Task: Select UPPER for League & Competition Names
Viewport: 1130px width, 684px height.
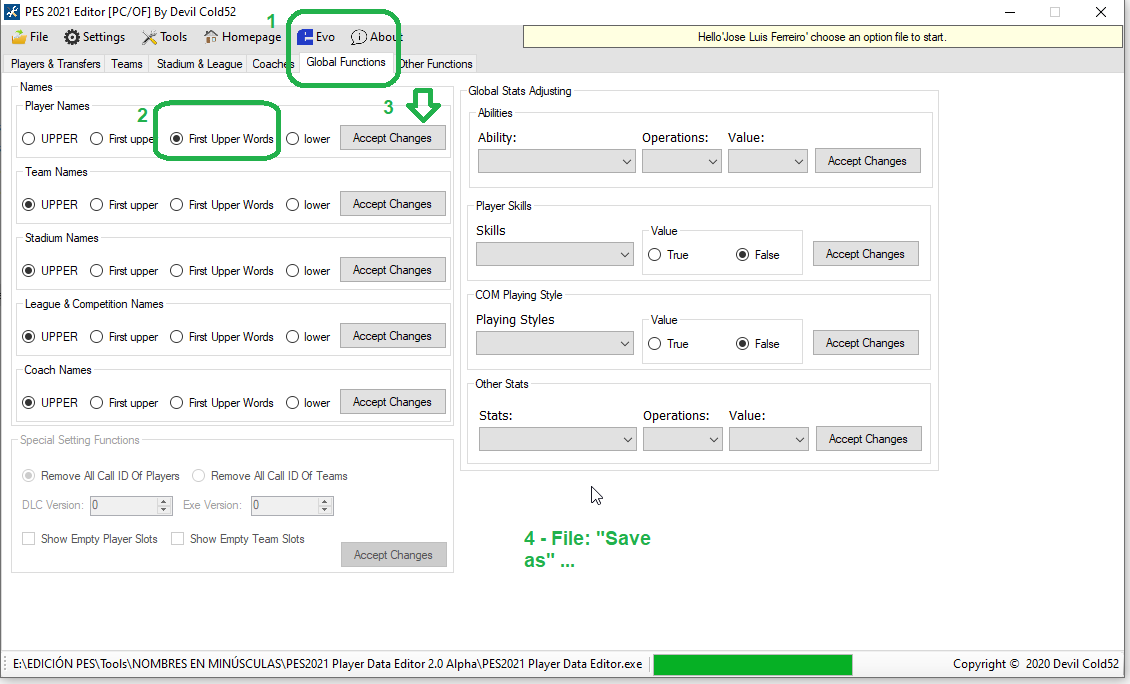Action: 50,337
